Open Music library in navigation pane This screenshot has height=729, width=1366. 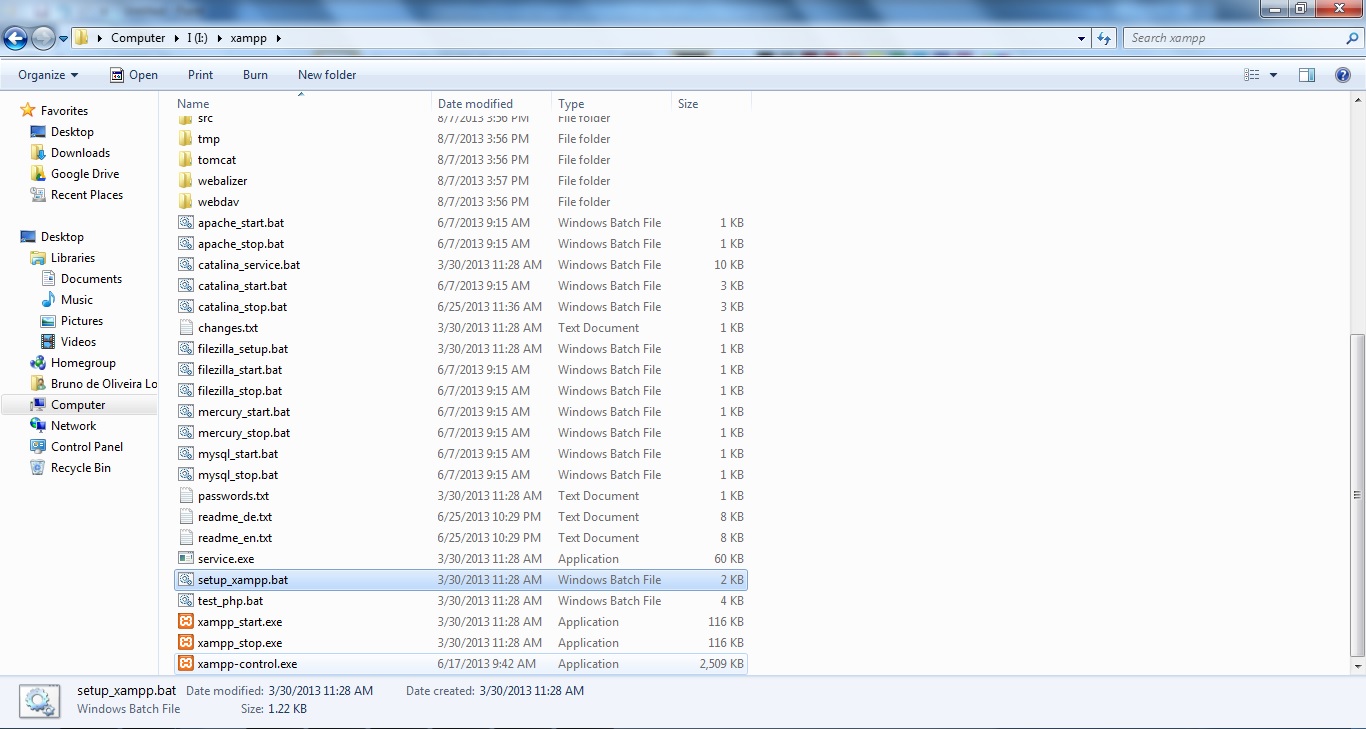(76, 300)
